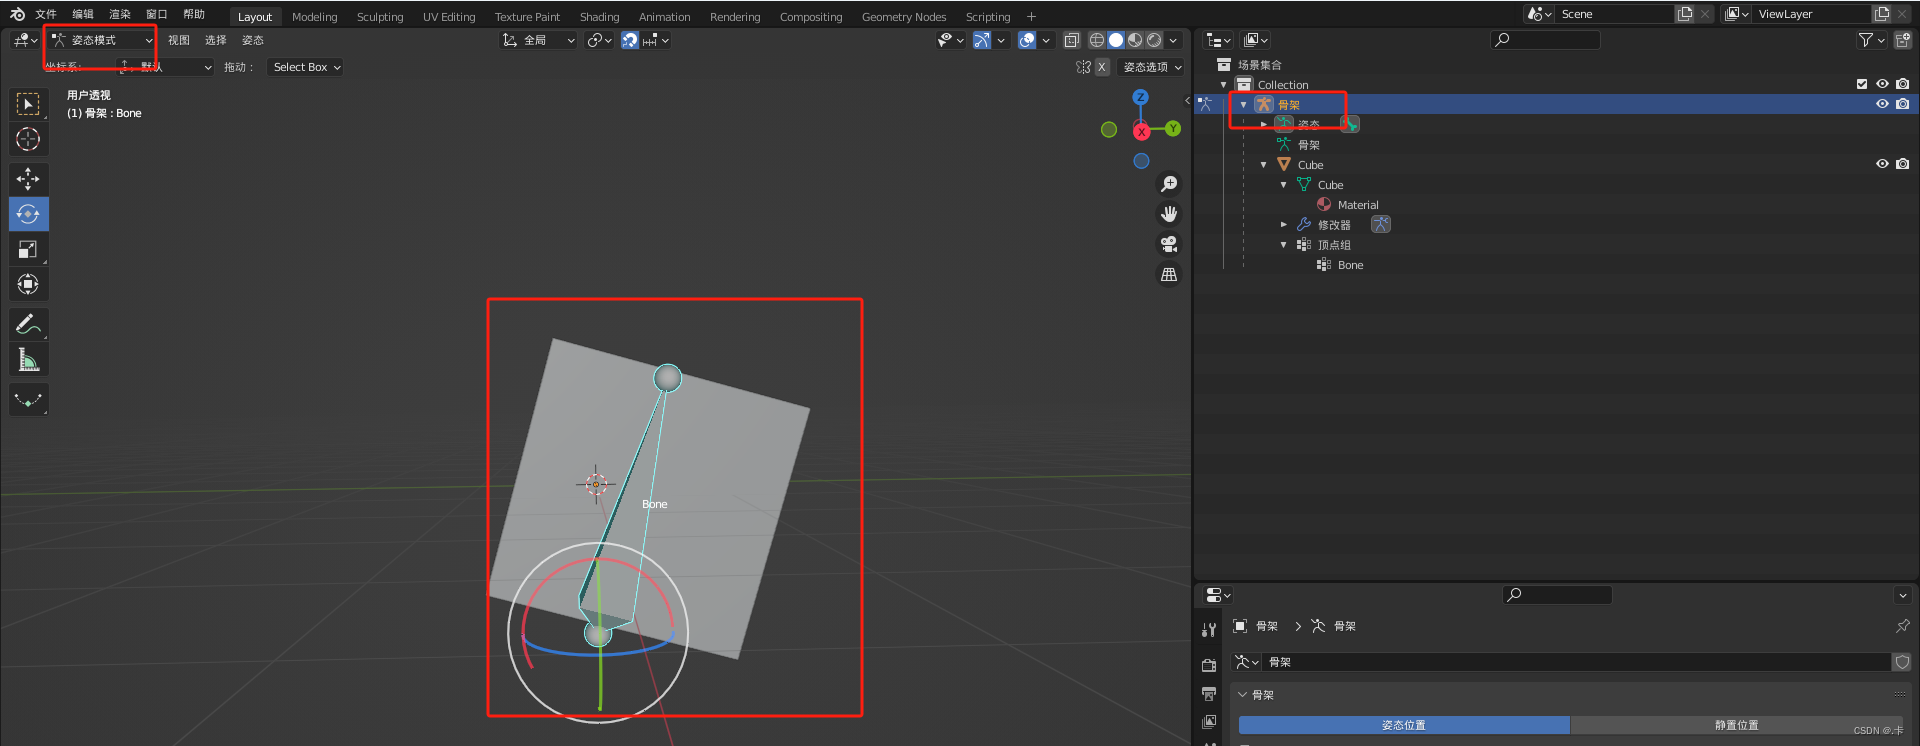
Task: Open shading options dropdown arrow
Action: click(1173, 40)
